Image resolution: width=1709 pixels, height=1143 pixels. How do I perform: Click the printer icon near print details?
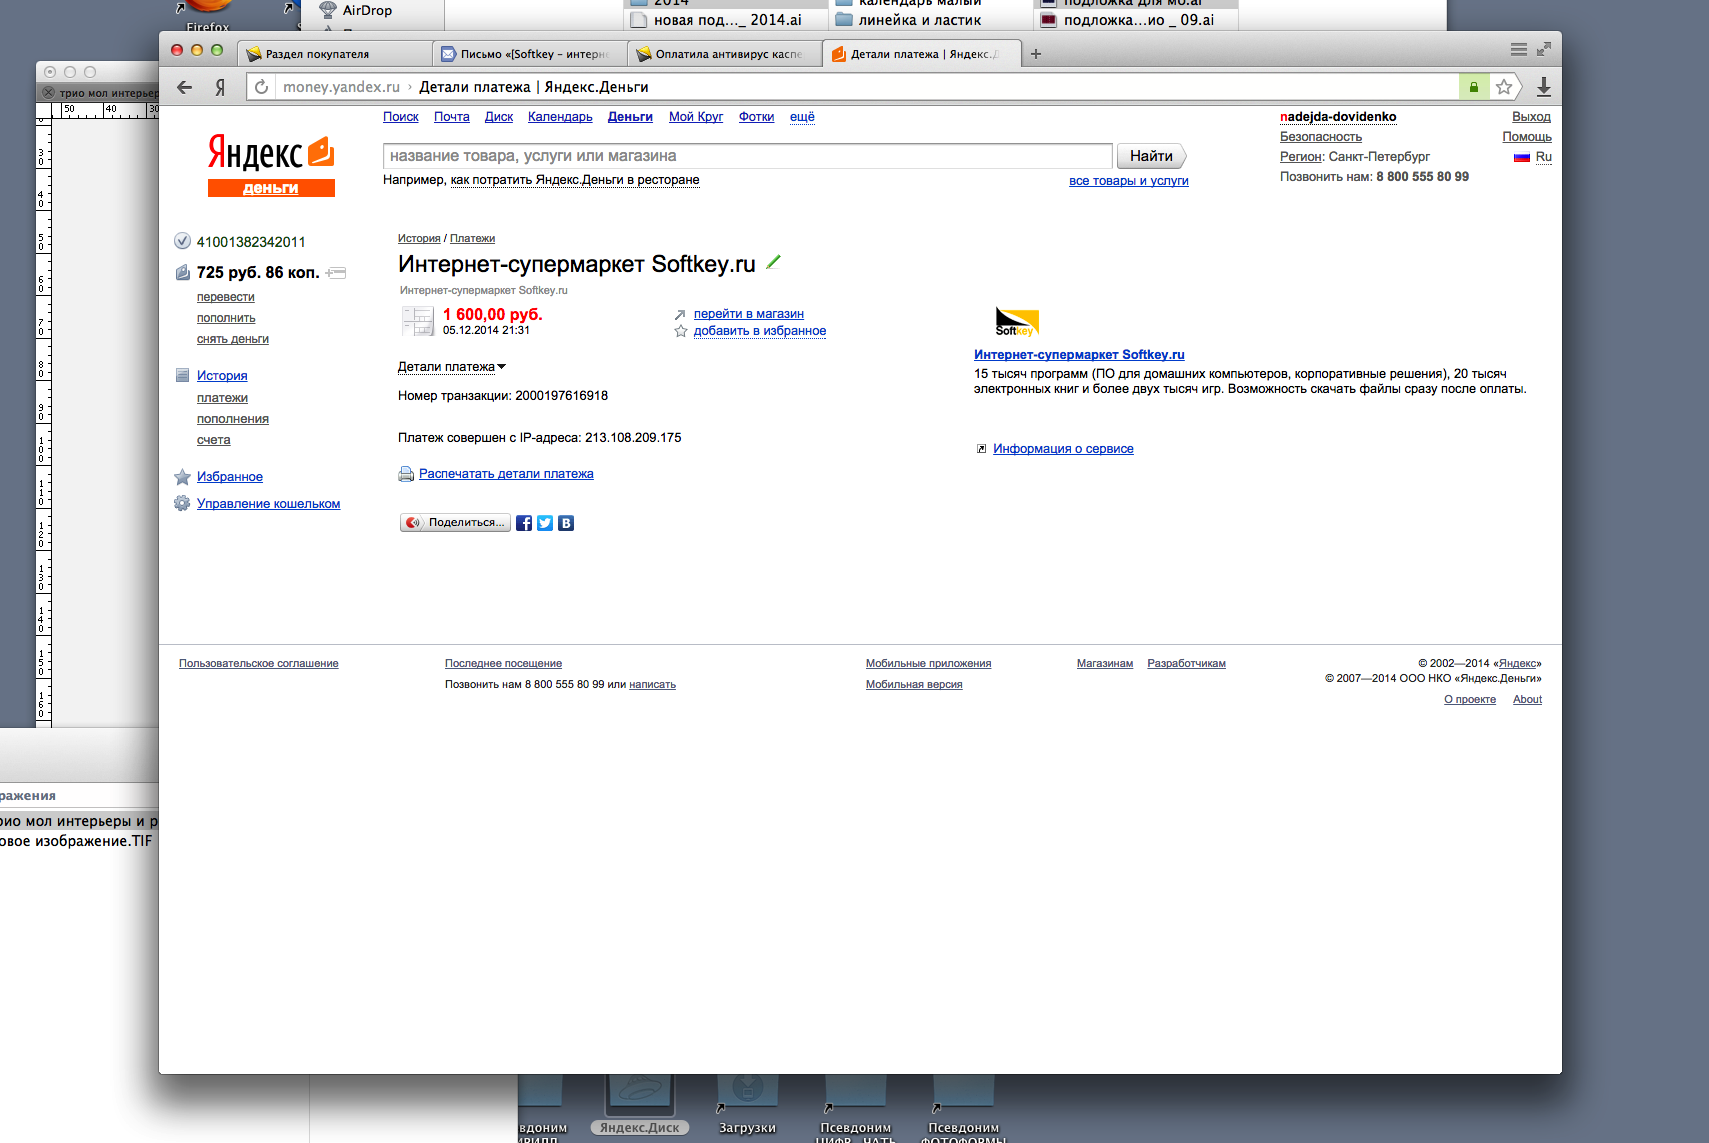(406, 474)
